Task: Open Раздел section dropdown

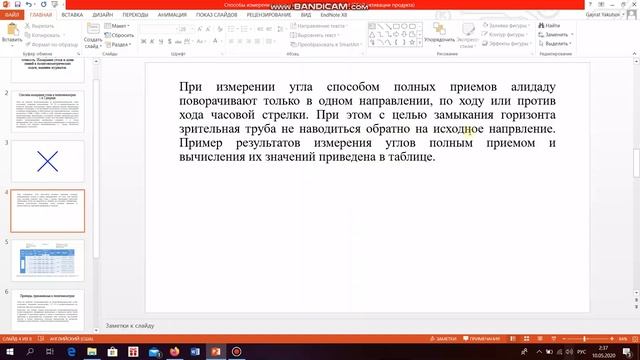Action: [x=119, y=44]
